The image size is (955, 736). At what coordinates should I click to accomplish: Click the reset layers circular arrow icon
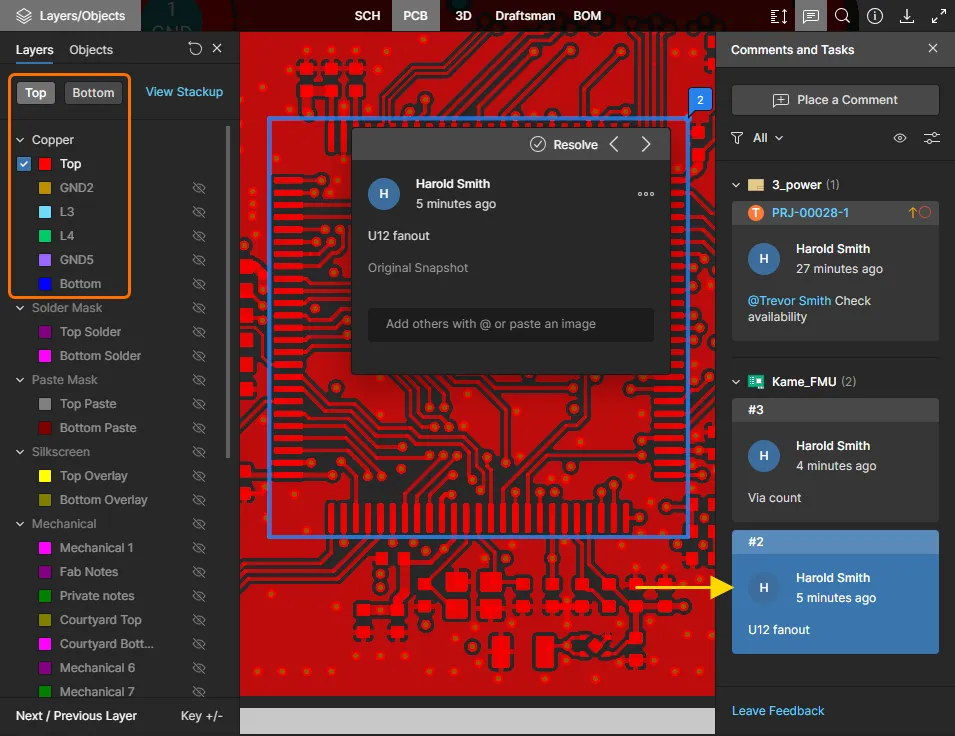coord(195,49)
